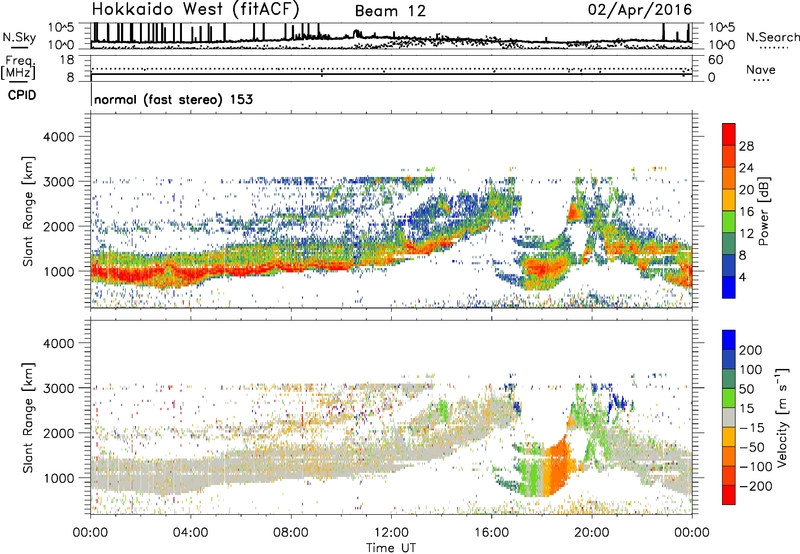
Task: Pick gray segment of velocity colorbar
Action: click(729, 418)
